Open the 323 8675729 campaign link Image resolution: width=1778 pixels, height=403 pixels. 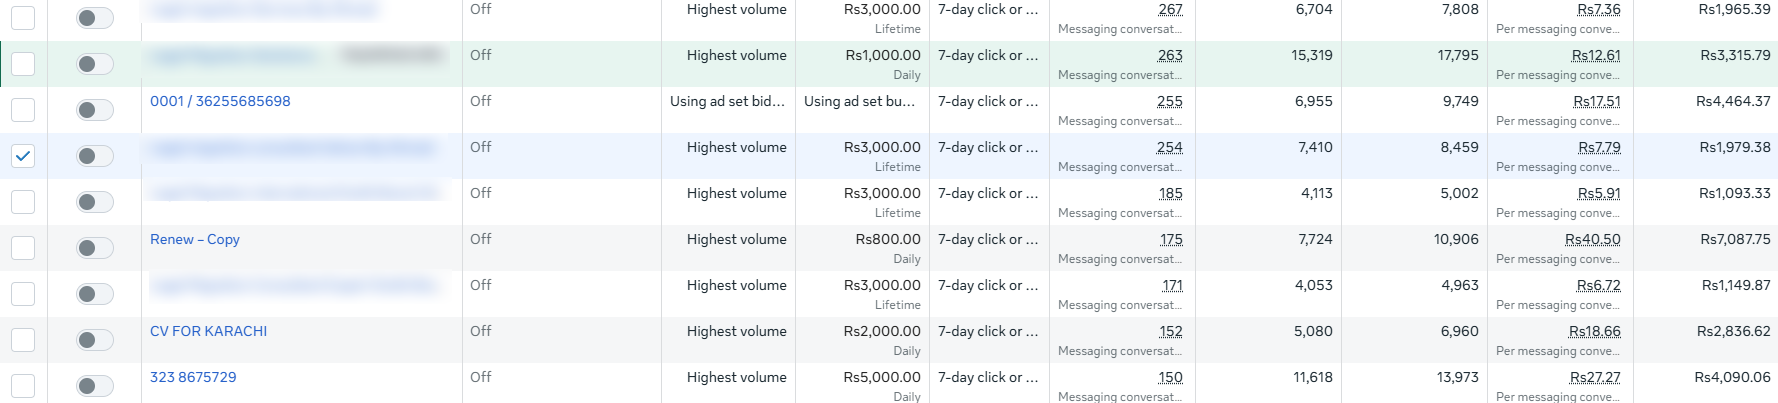193,377
